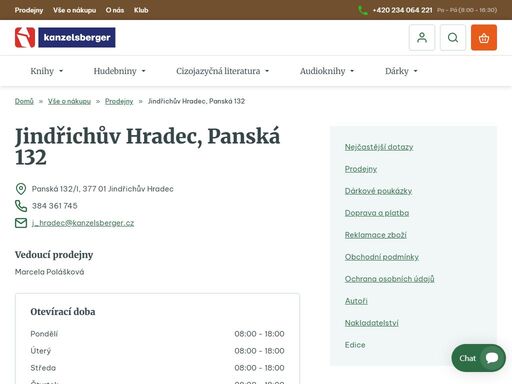This screenshot has height=384, width=512.
Task: Open the user account icon
Action: tap(422, 37)
